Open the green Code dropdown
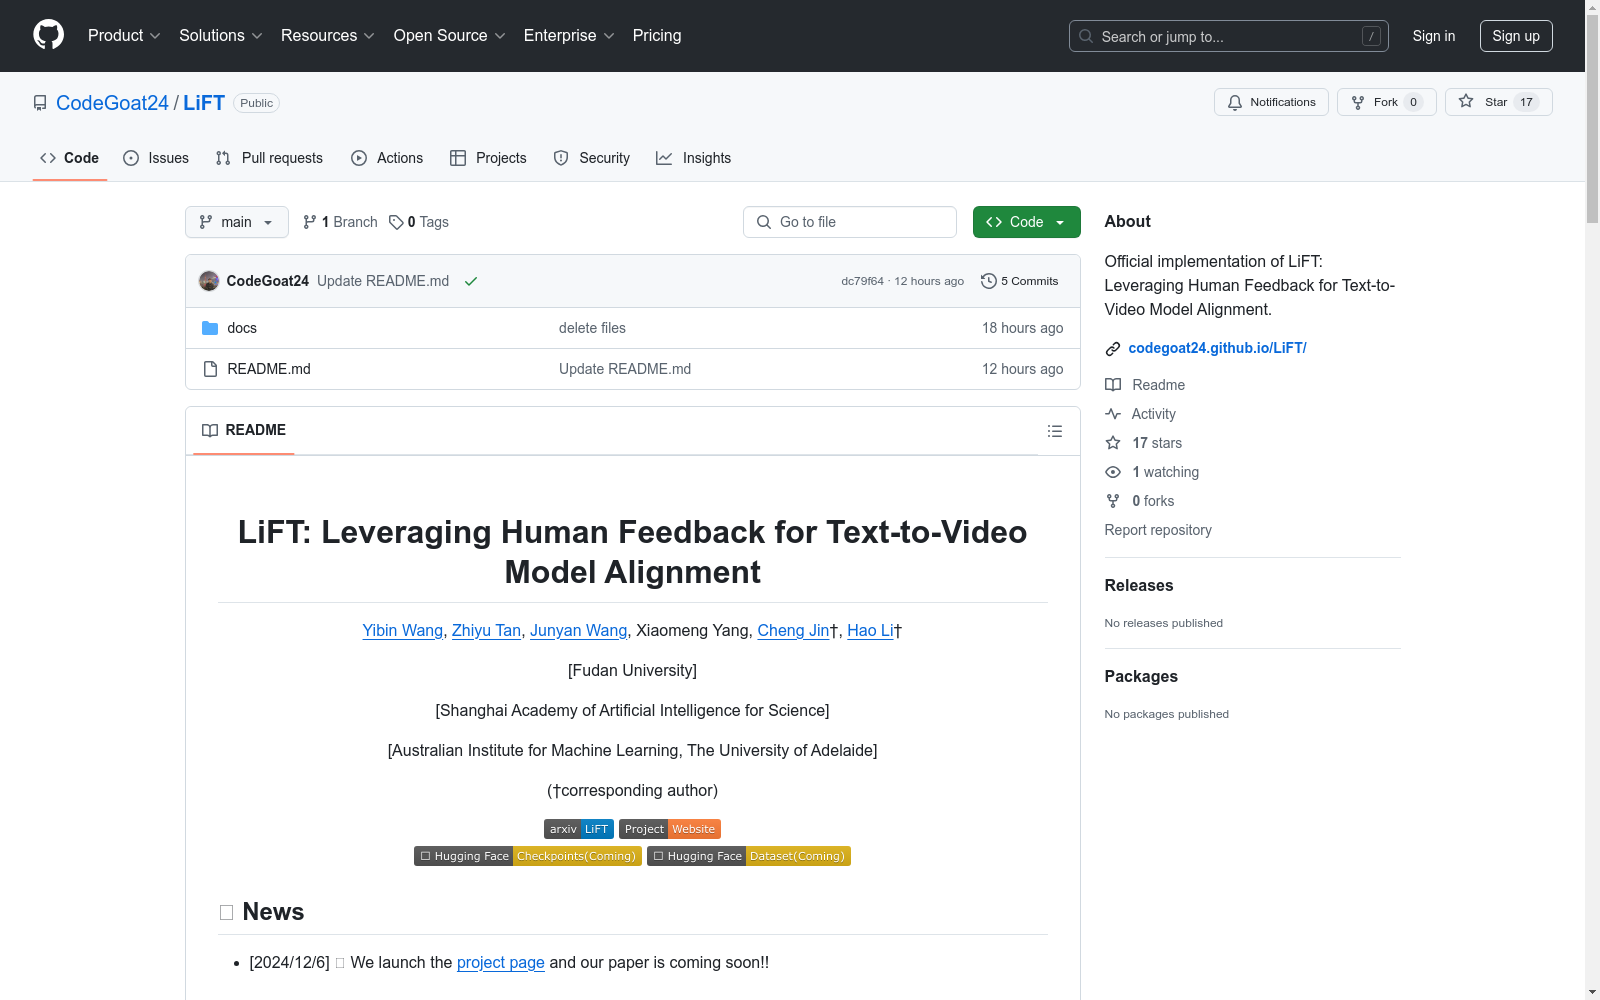This screenshot has width=1600, height=1000. 1027,222
